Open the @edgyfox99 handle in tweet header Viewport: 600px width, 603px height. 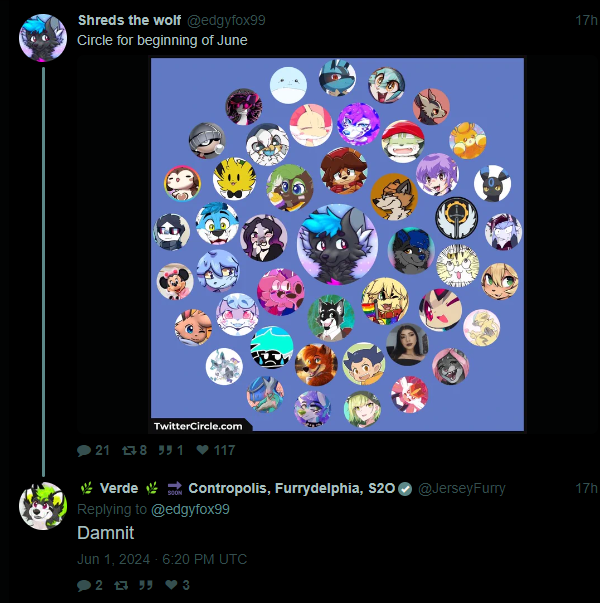click(226, 20)
